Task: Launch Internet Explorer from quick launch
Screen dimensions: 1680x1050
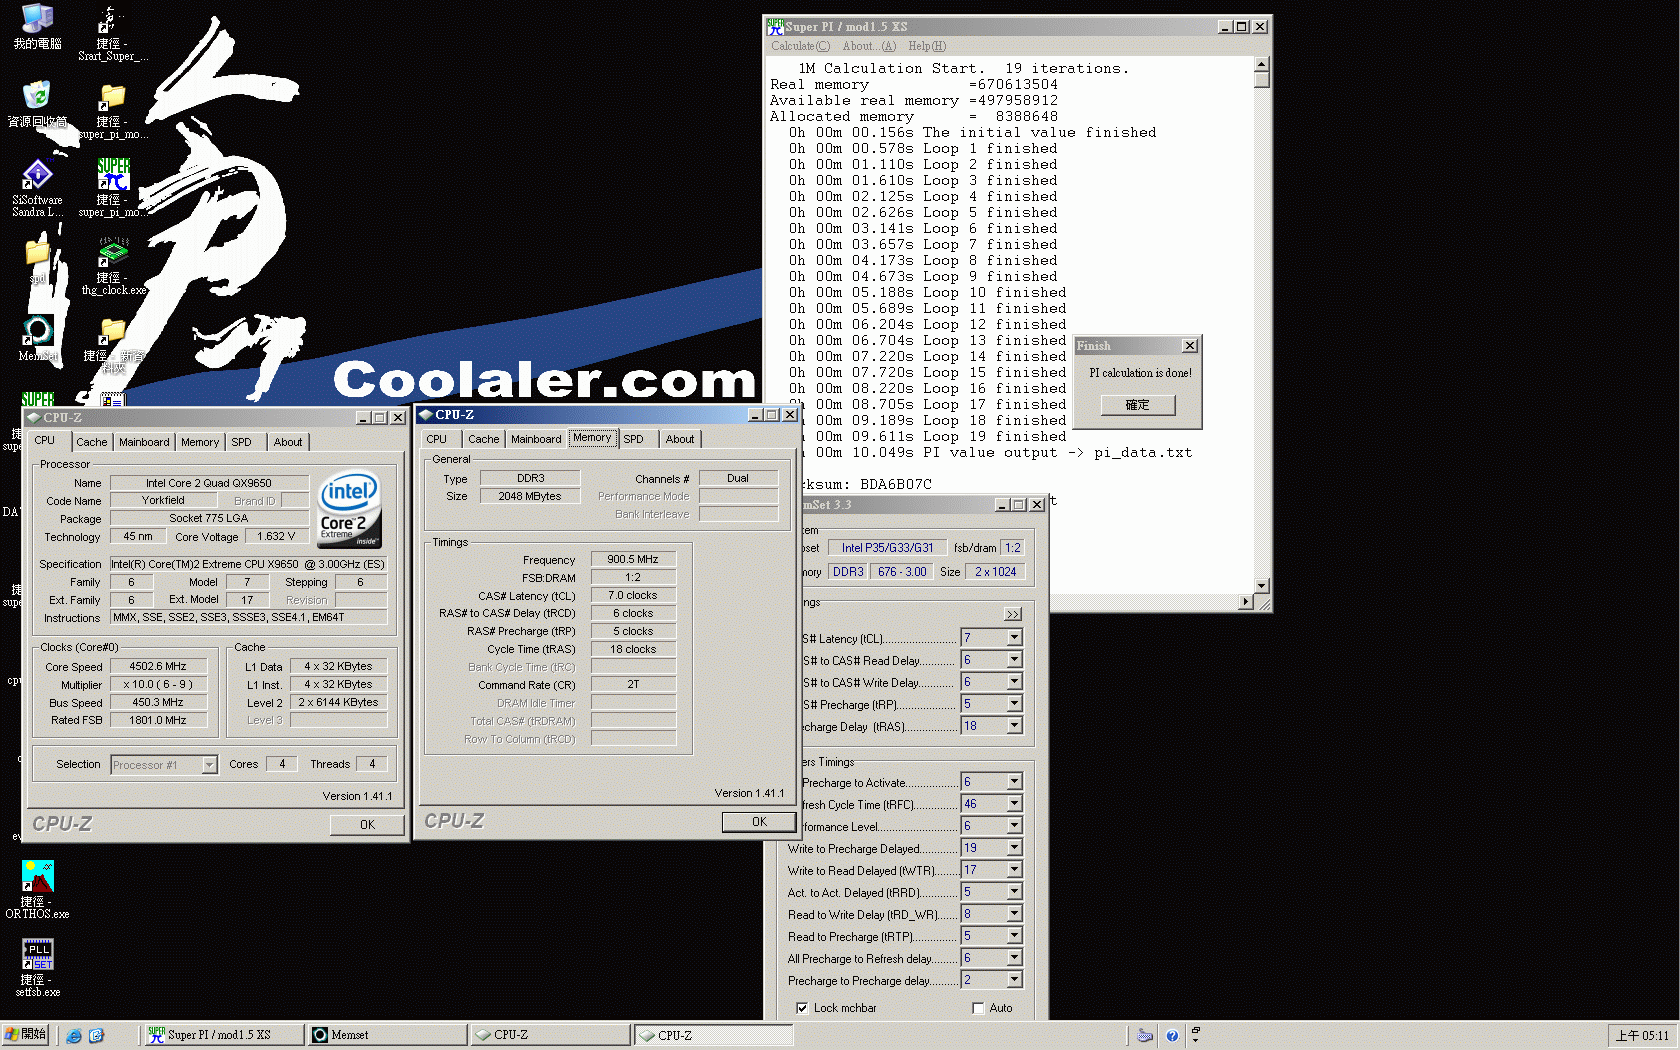Action: tap(74, 1035)
